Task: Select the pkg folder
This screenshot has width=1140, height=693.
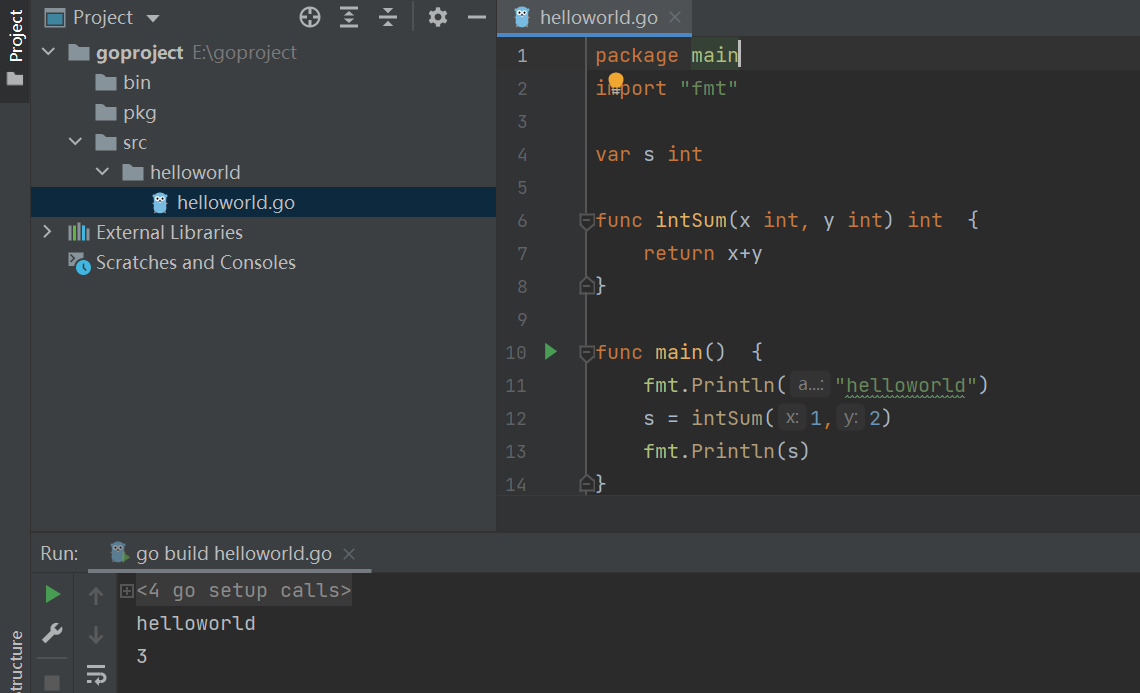Action: [x=140, y=113]
